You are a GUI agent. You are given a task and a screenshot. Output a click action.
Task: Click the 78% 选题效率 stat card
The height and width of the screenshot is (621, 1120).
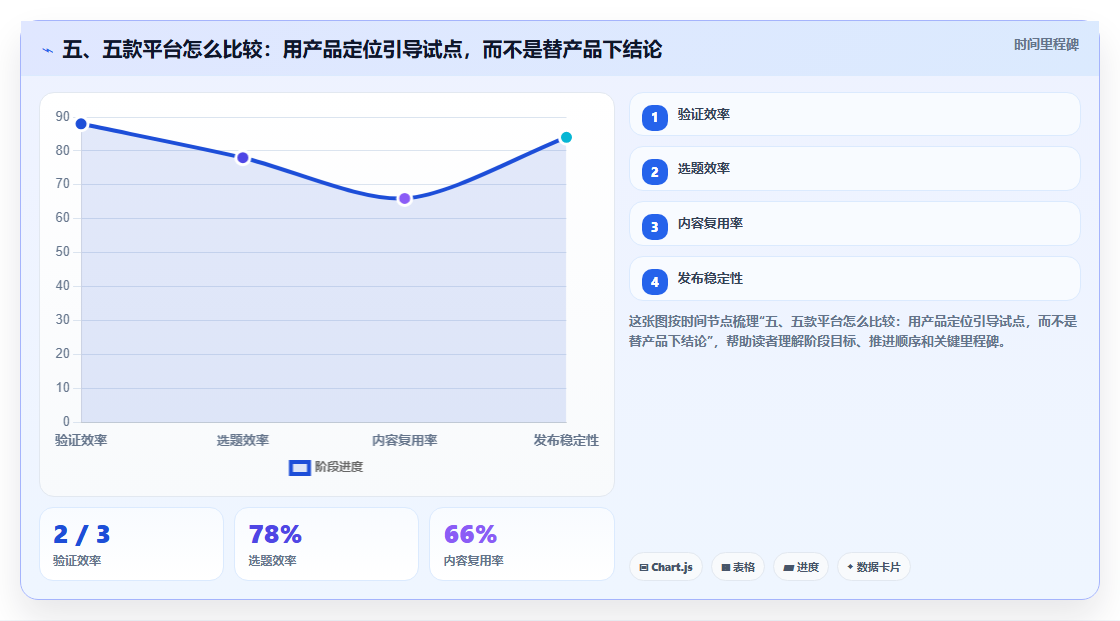click(326, 544)
